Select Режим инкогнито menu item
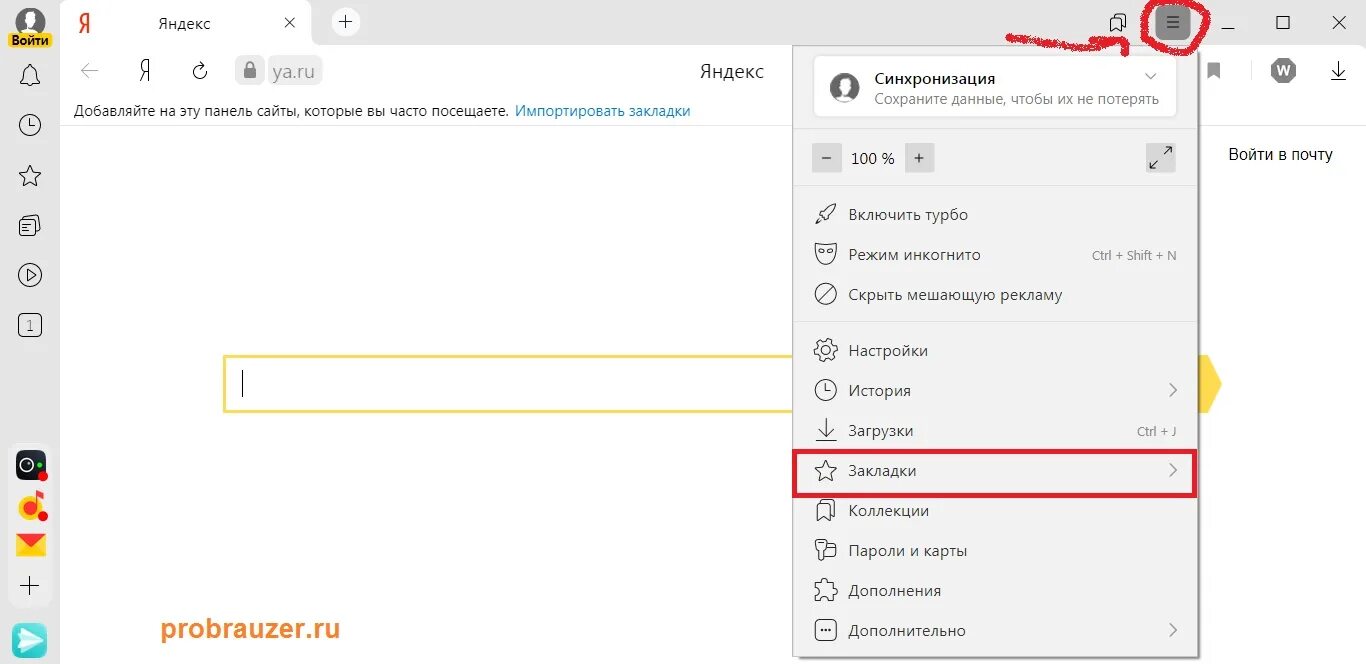The height and width of the screenshot is (664, 1366). click(x=995, y=254)
